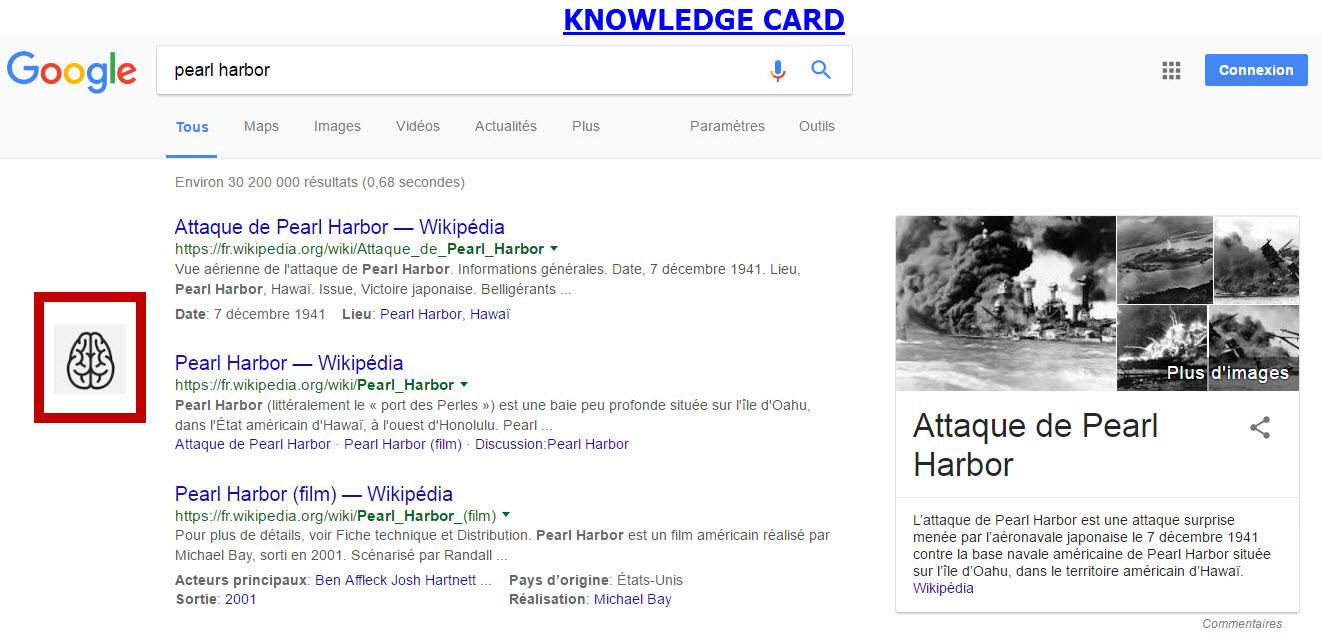Open Pearl Harbor (film) sitelink
Screen dimensions: 1322x633
tap(403, 444)
